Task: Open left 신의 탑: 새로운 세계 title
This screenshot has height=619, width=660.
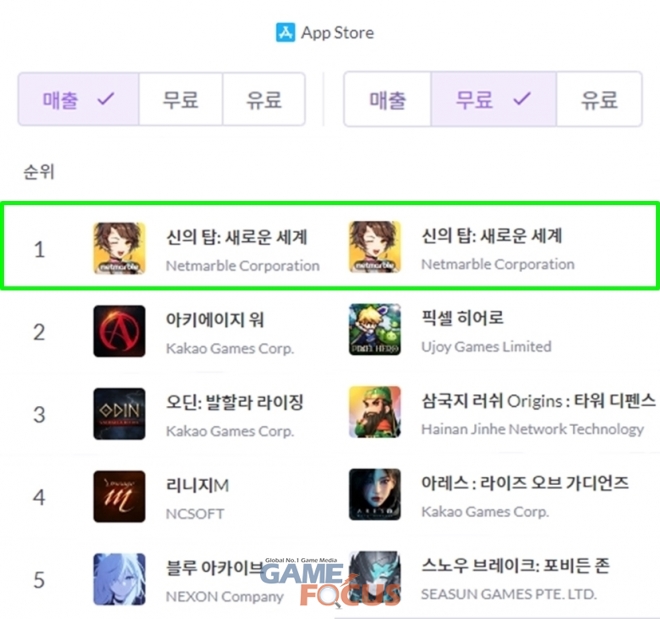Action: 237,237
